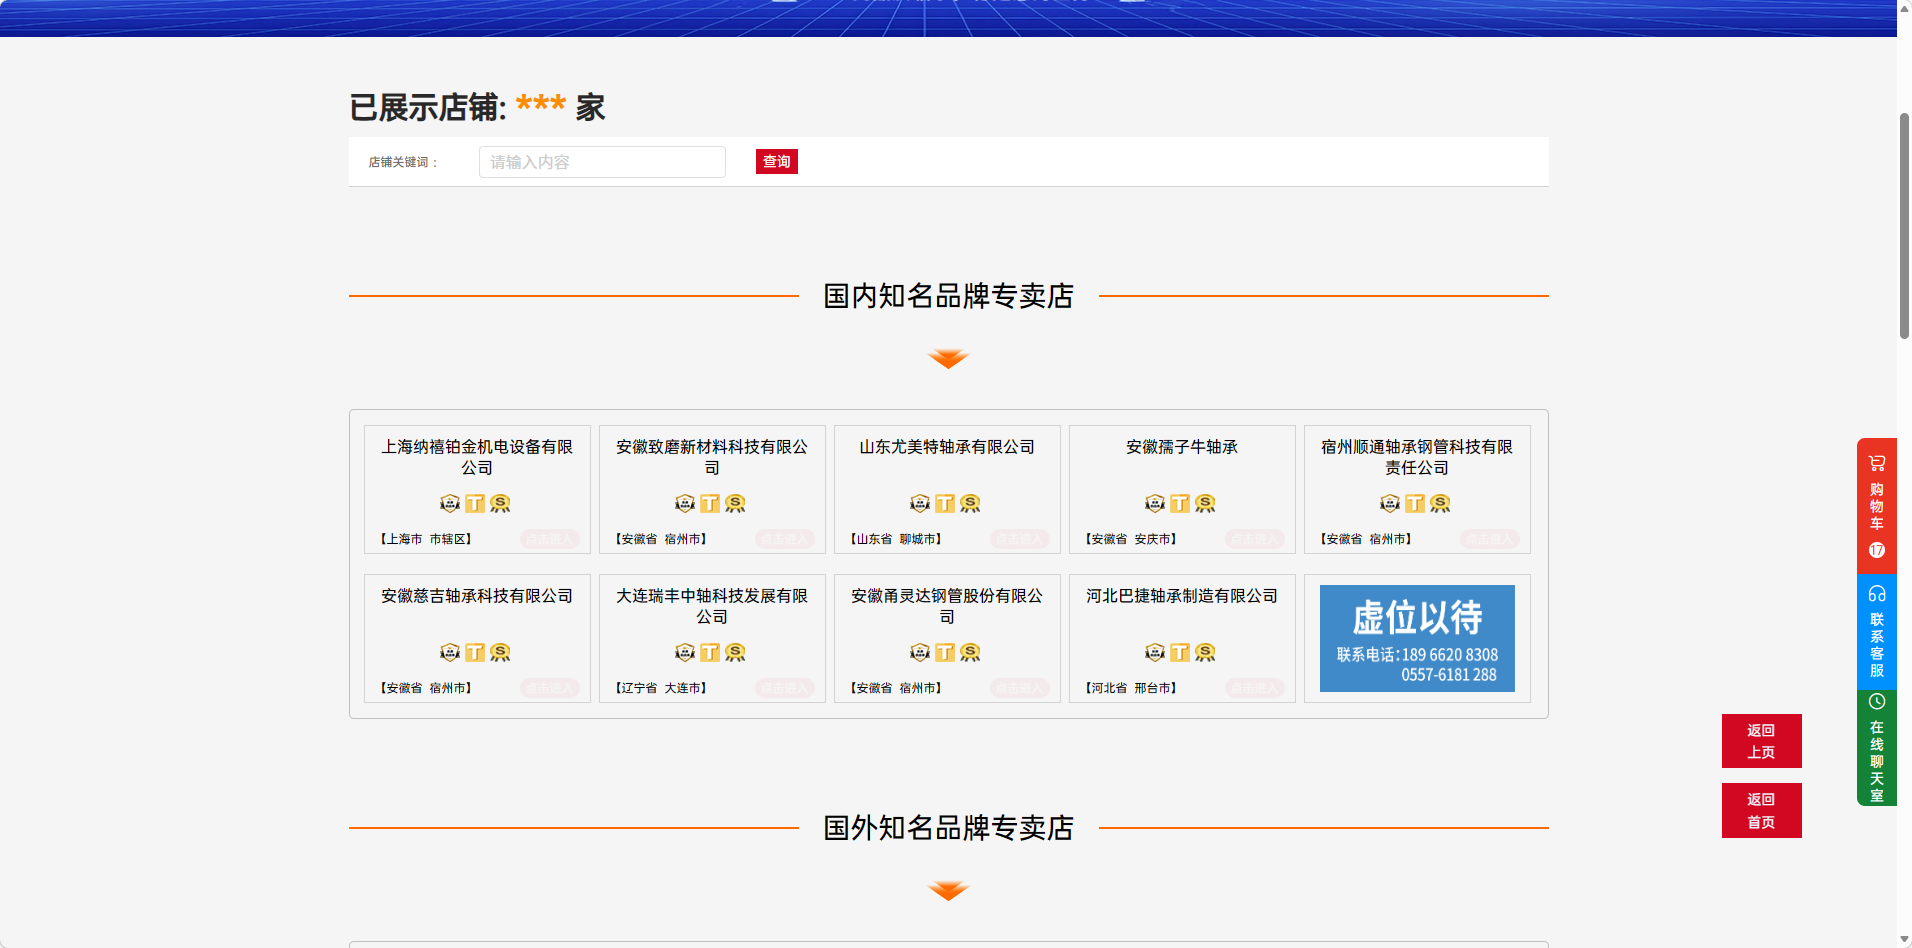Click the shield badge on the 安徽孺子牛轴承 card
This screenshot has height=948, width=1912.
point(1155,503)
